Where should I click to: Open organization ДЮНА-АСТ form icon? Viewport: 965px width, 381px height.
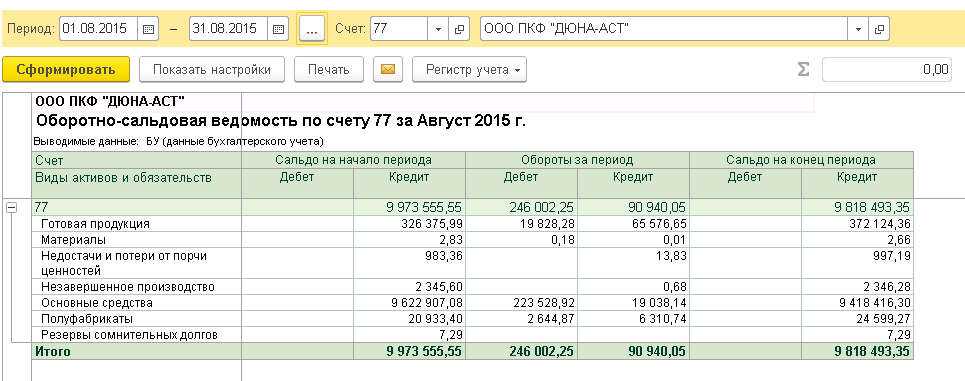(879, 28)
